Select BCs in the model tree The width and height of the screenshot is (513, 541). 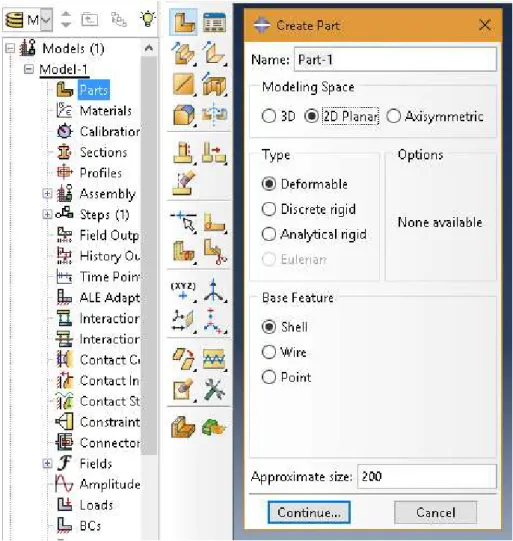(90, 526)
